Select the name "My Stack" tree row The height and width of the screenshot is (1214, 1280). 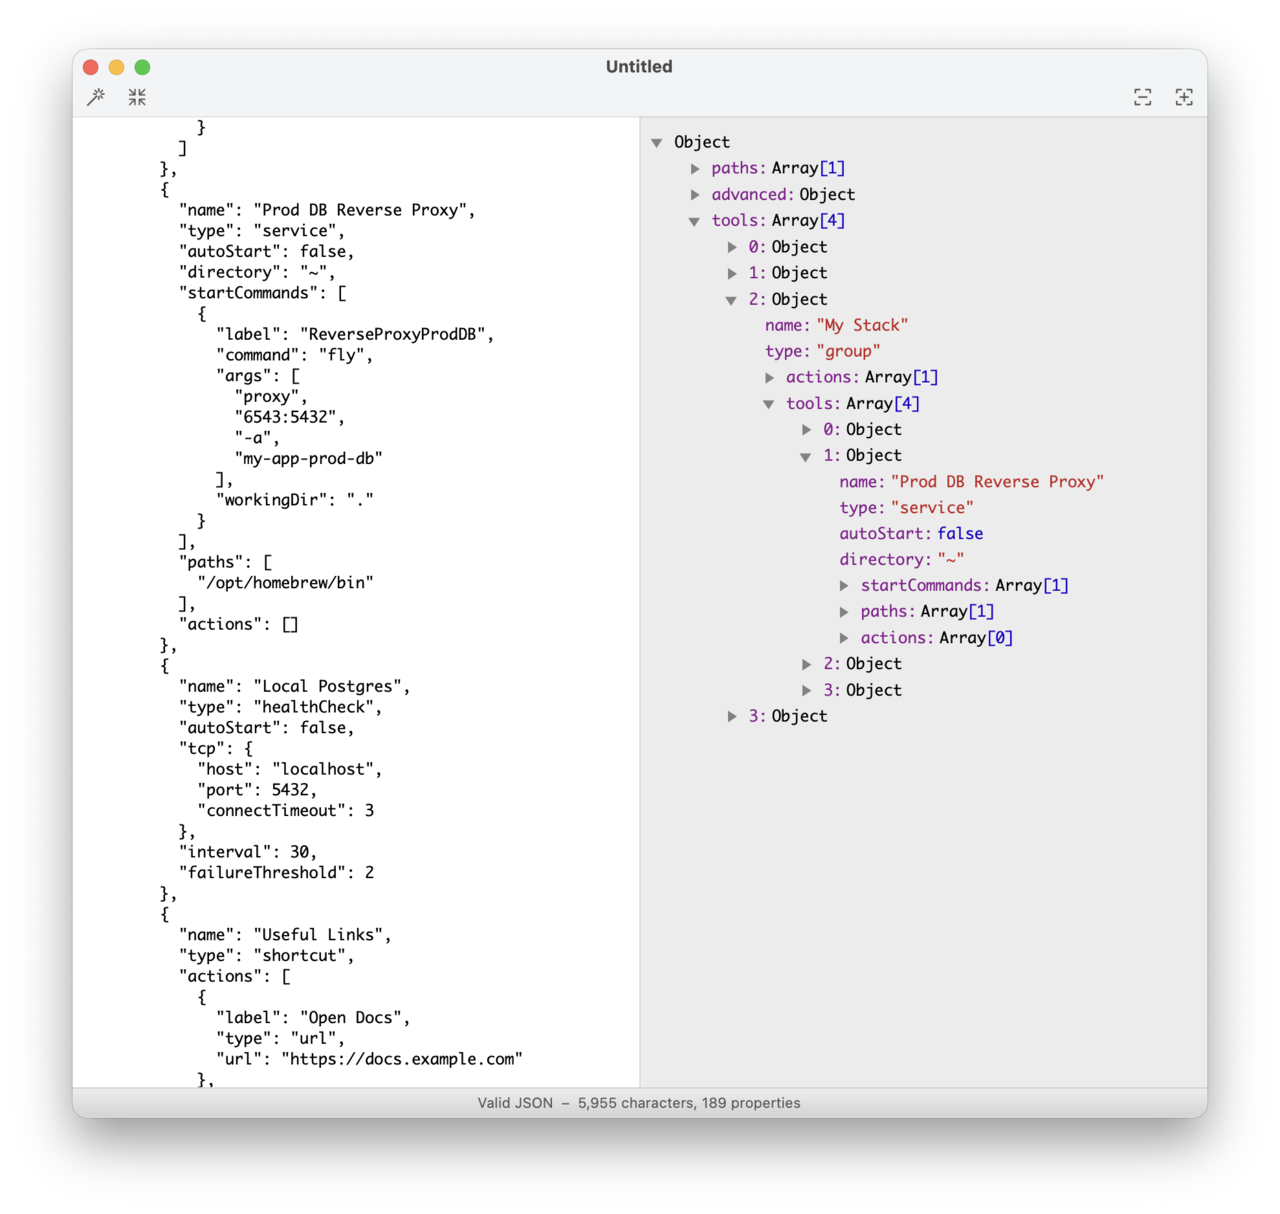point(836,325)
